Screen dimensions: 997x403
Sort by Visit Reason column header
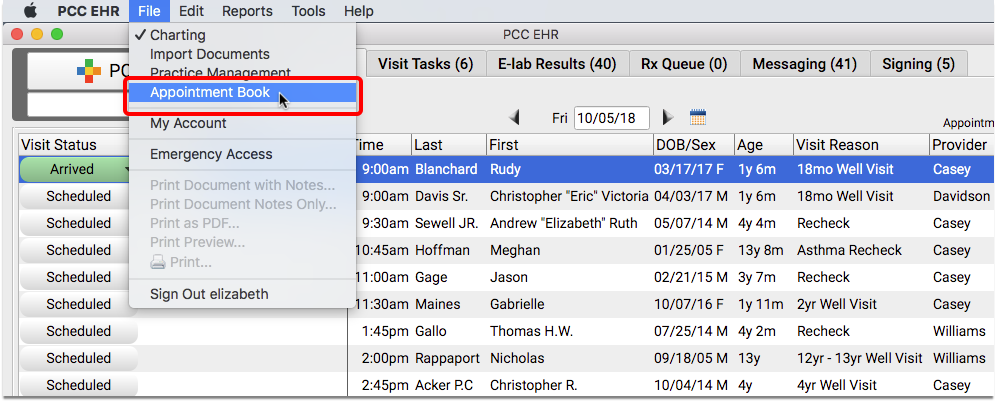pyautogui.click(x=861, y=146)
